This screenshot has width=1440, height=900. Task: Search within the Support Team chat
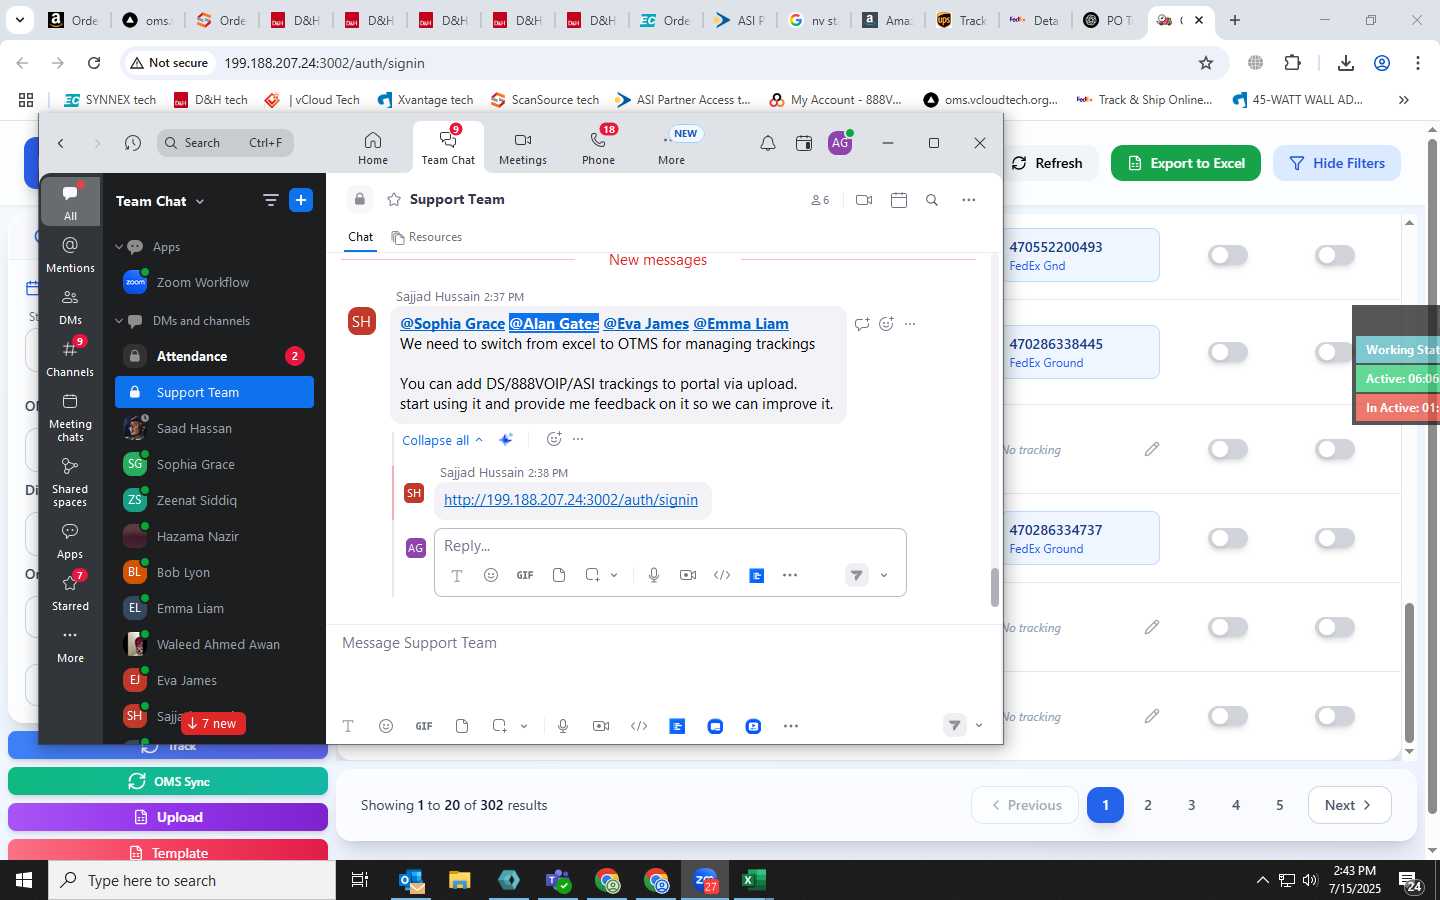click(932, 200)
